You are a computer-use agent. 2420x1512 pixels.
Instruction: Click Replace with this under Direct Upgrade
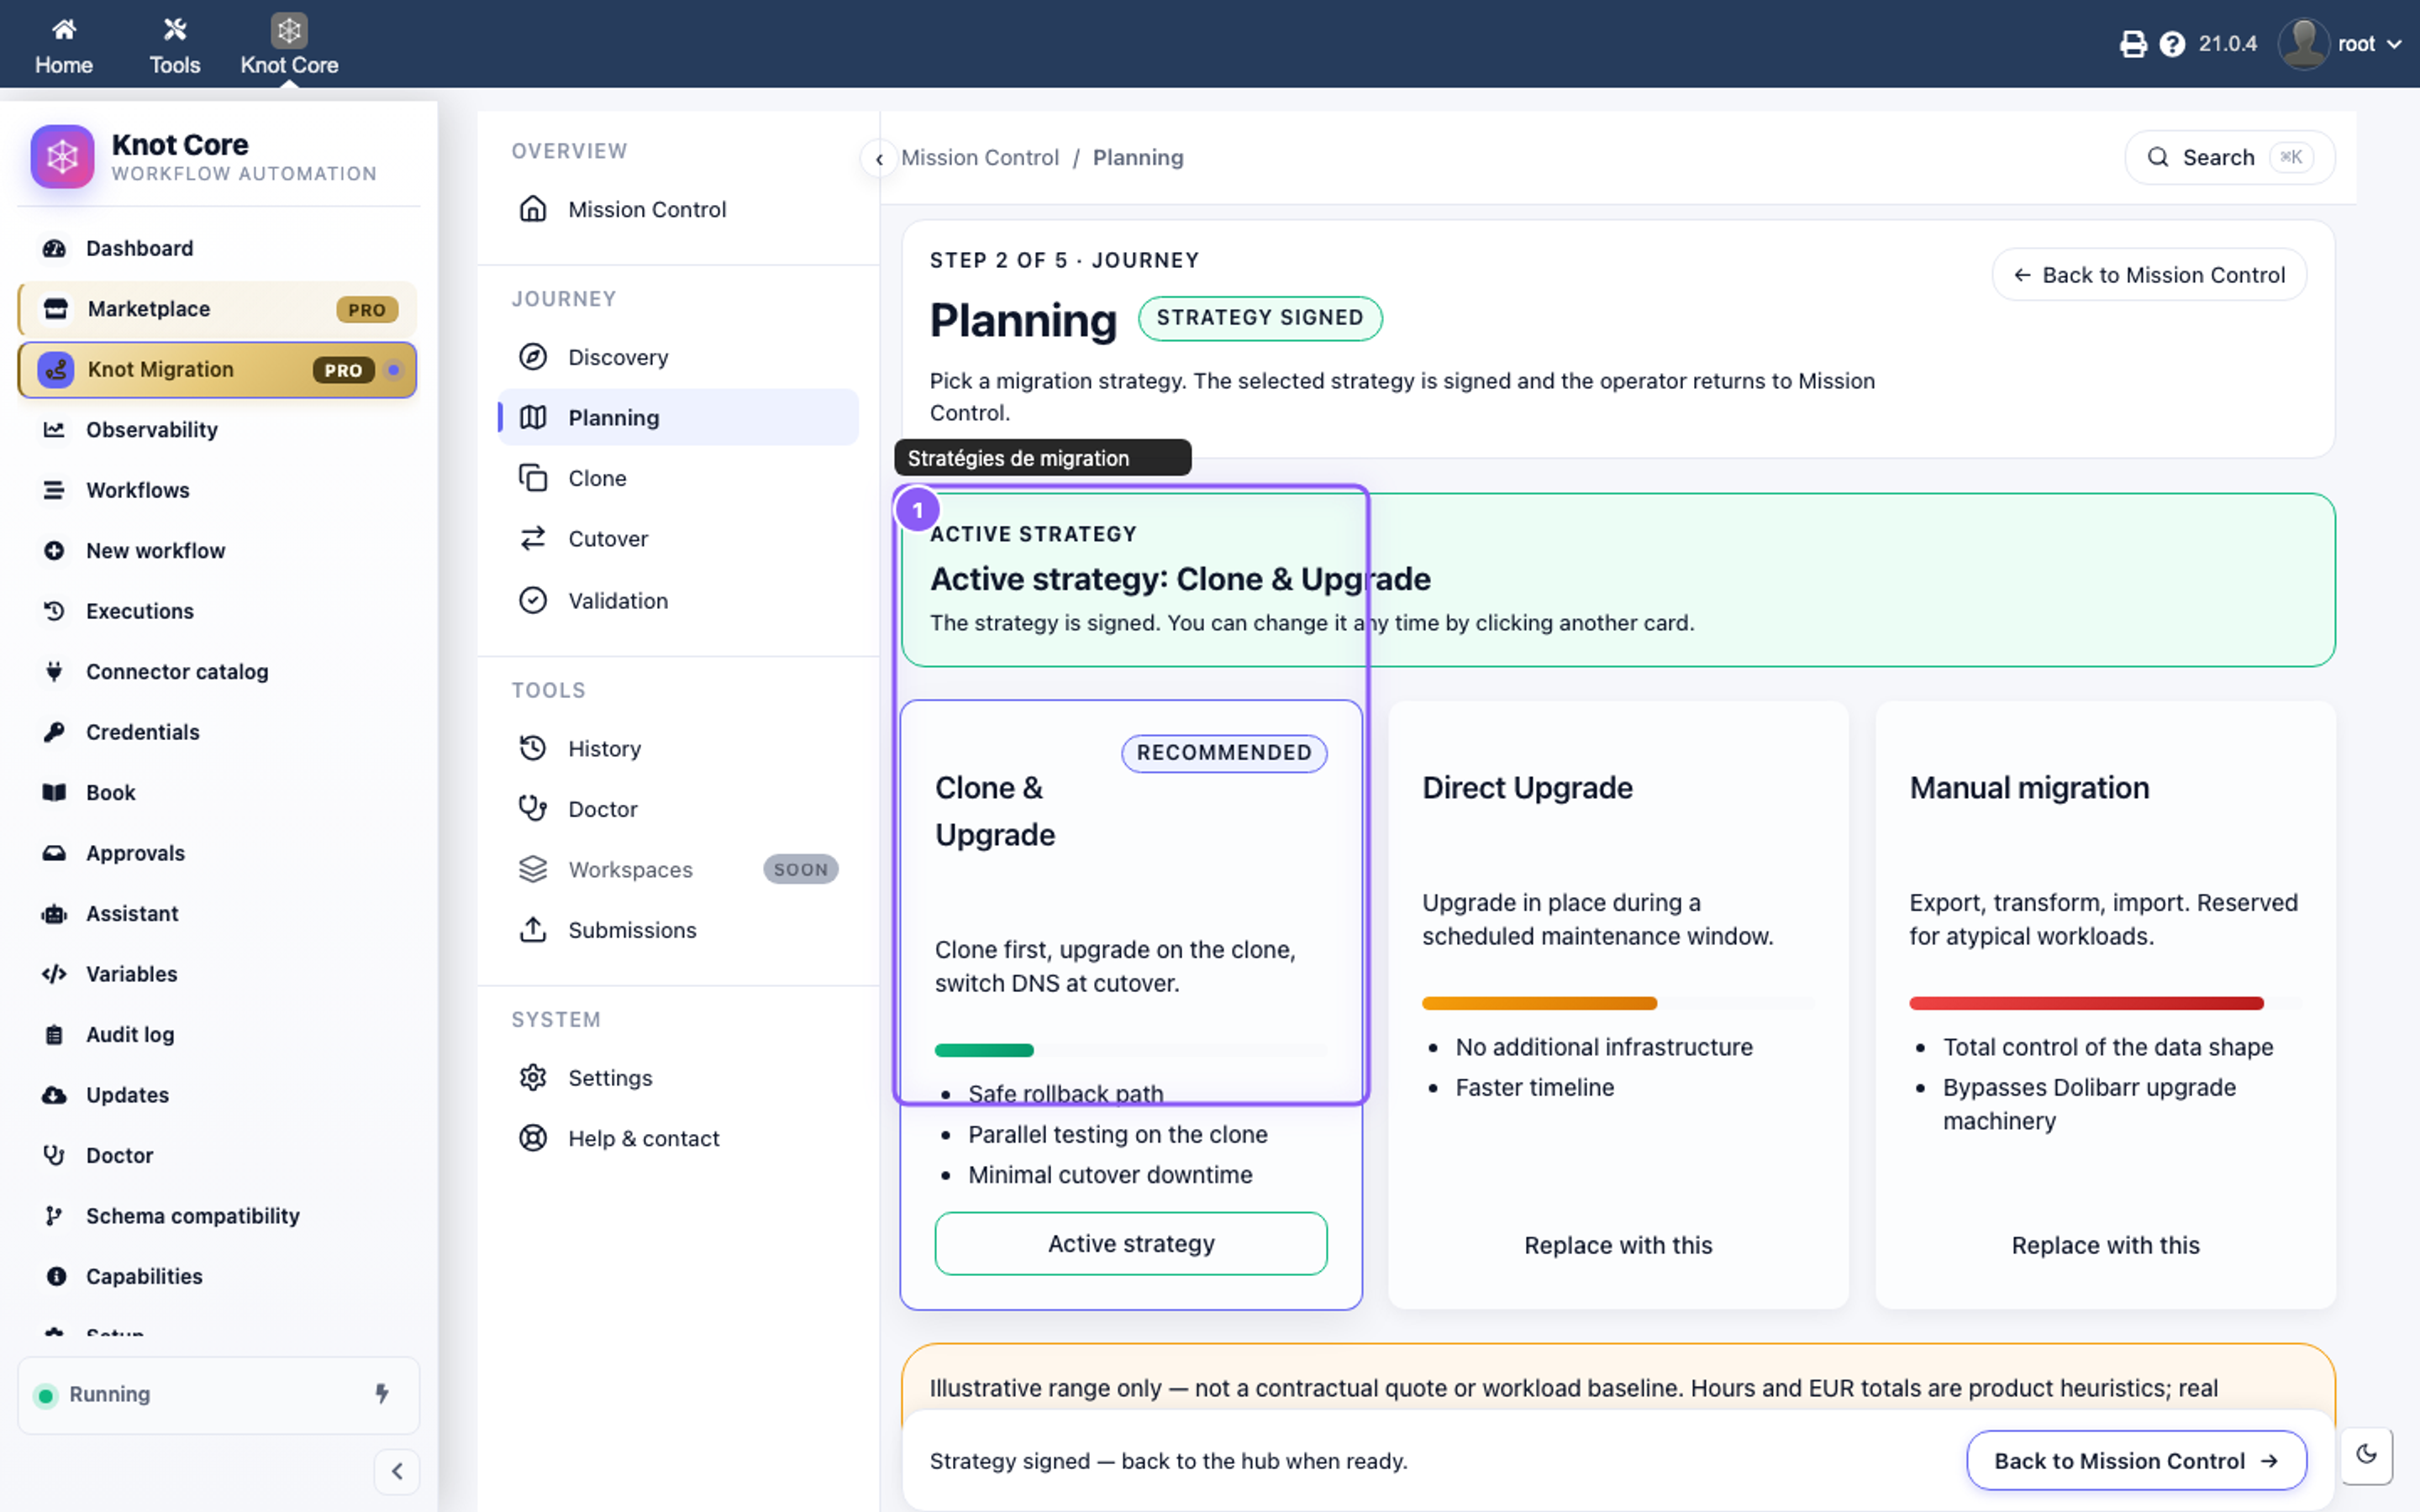(x=1617, y=1245)
